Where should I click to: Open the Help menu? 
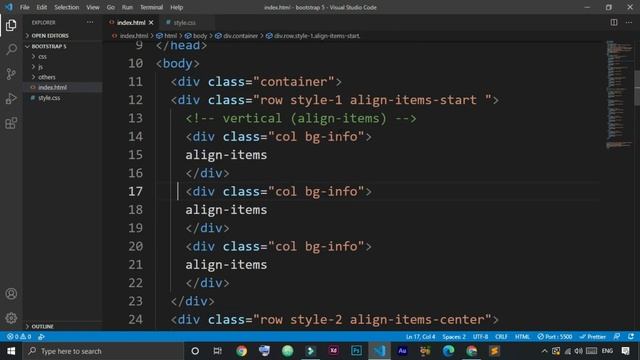tap(176, 7)
